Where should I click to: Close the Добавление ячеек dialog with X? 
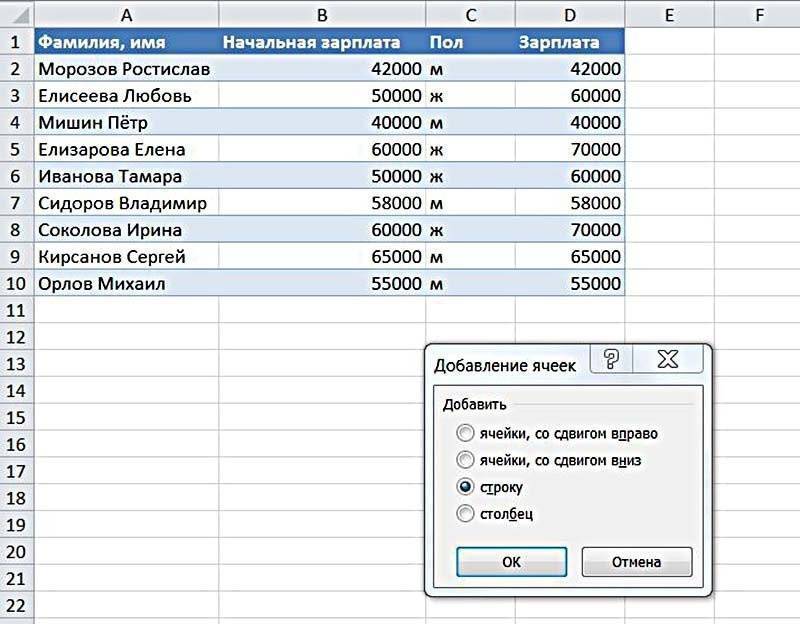tap(669, 360)
